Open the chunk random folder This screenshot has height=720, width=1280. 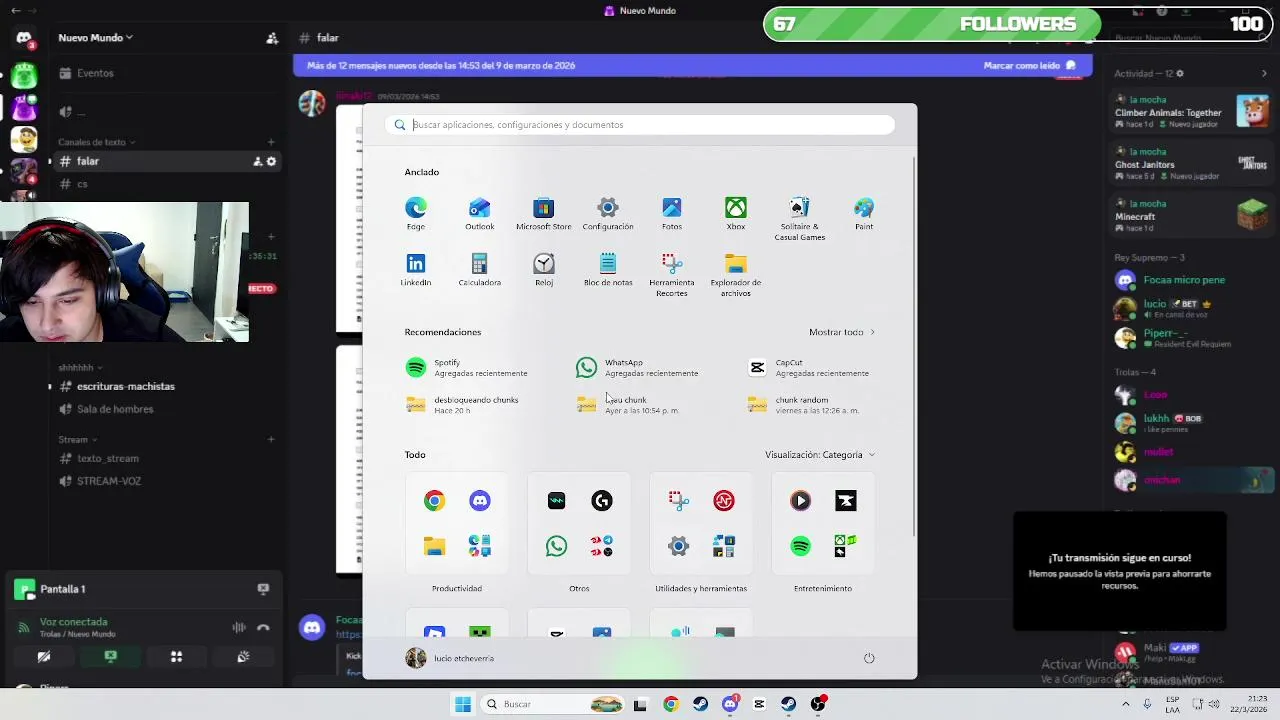tap(803, 404)
